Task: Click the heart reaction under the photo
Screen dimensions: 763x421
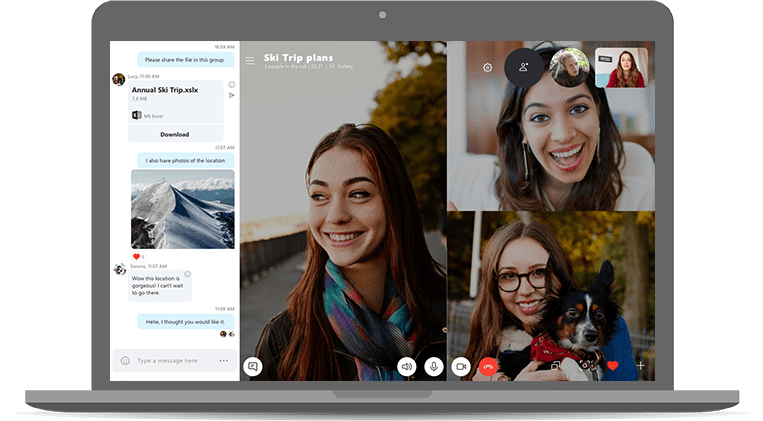Action: (137, 256)
